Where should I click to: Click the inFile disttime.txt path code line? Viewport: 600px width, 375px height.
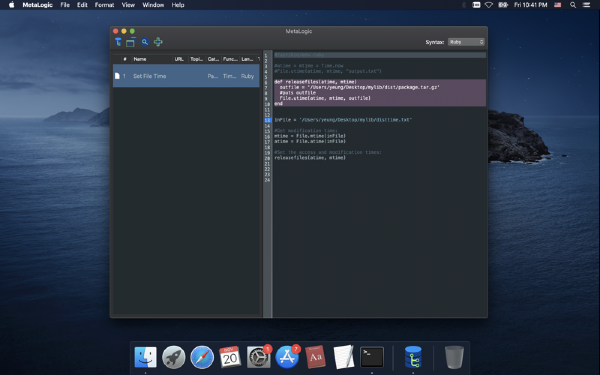[x=343, y=120]
